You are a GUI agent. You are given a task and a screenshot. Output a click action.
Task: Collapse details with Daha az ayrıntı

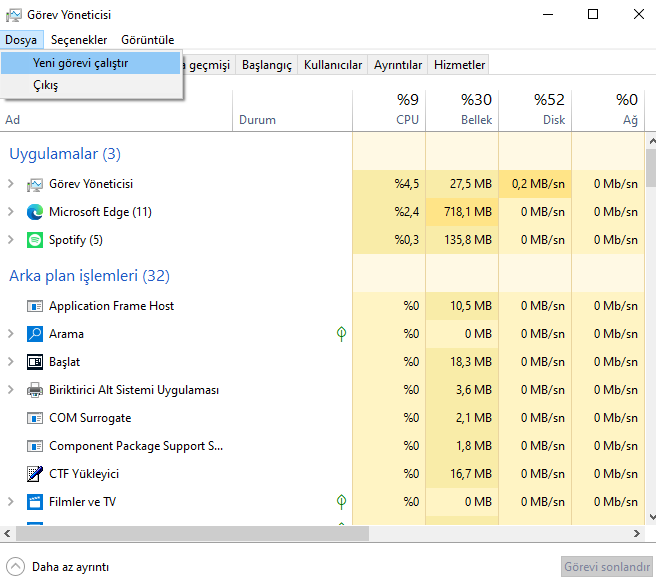click(58, 566)
